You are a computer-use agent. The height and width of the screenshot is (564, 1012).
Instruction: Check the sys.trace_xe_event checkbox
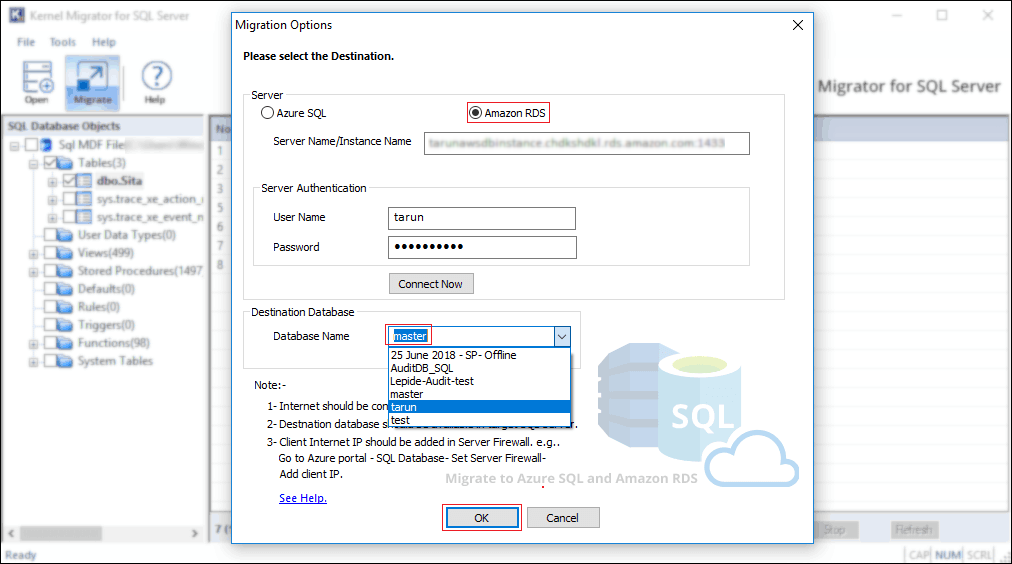69,217
